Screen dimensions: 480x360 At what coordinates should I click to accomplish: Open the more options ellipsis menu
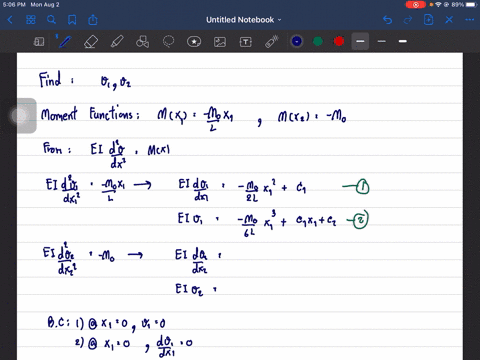pyautogui.click(x=470, y=20)
